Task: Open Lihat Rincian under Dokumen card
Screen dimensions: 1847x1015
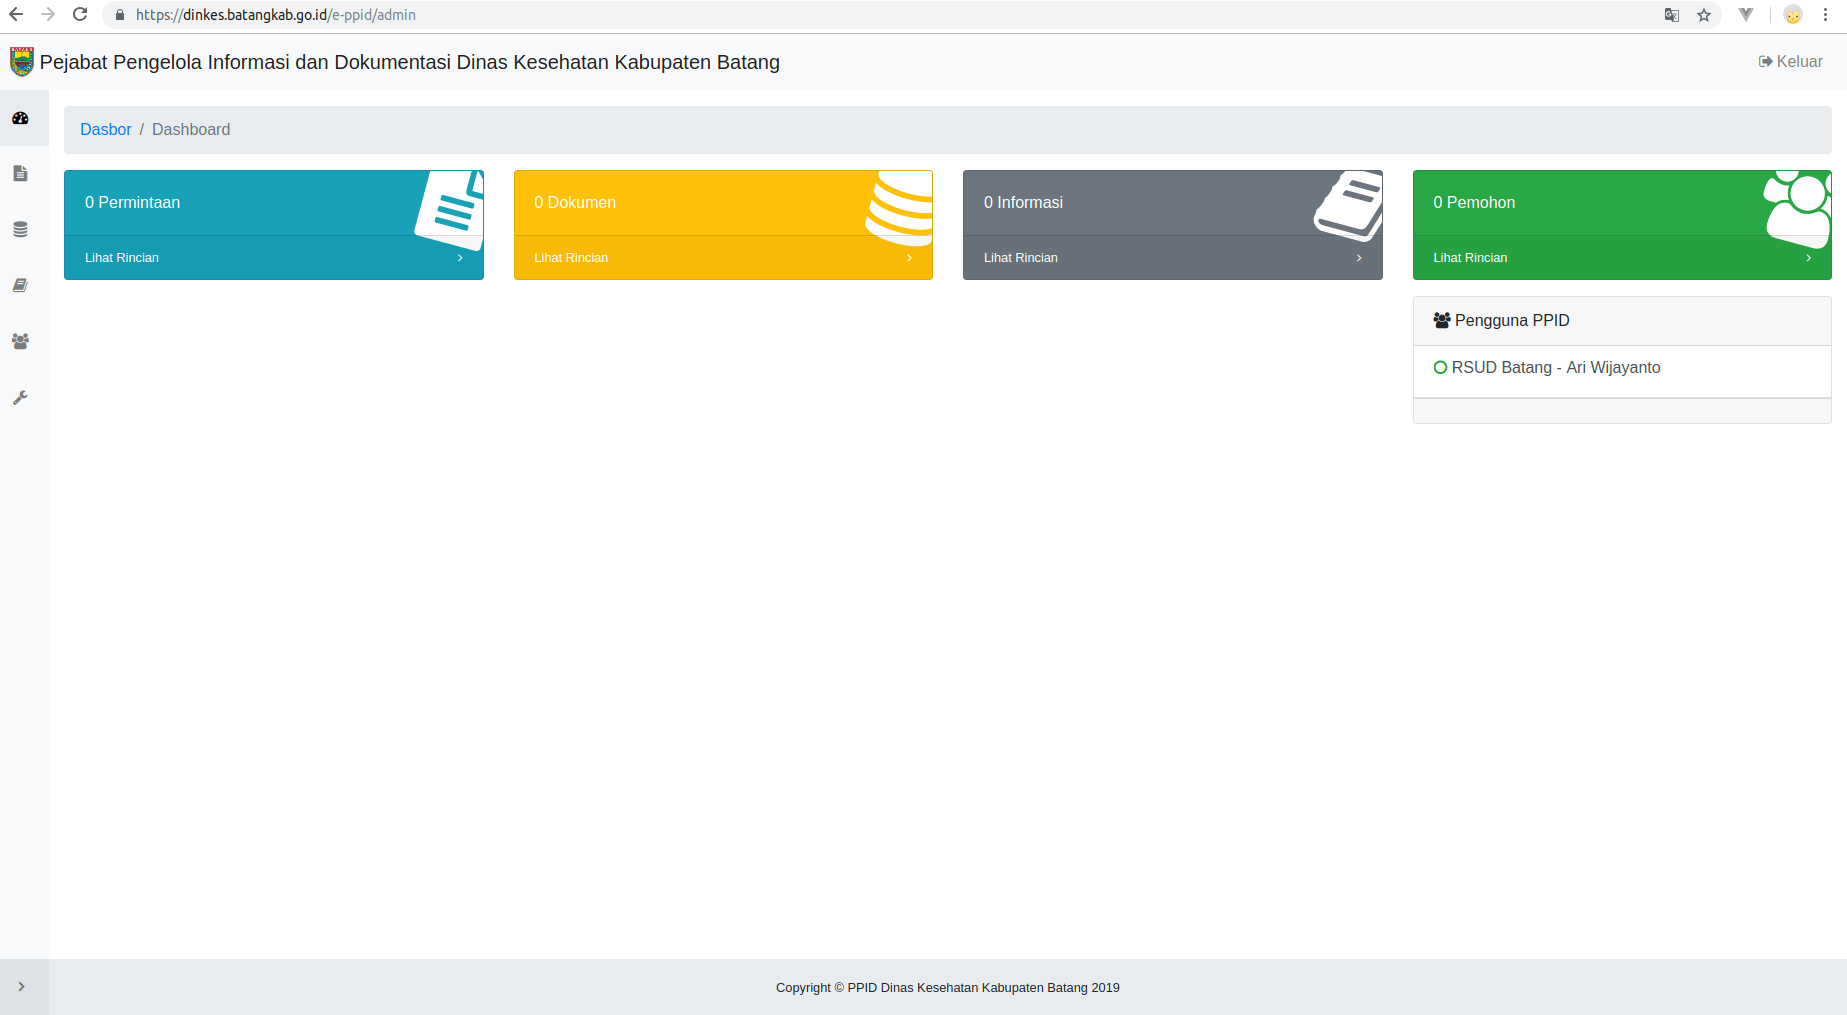Action: [x=571, y=258]
